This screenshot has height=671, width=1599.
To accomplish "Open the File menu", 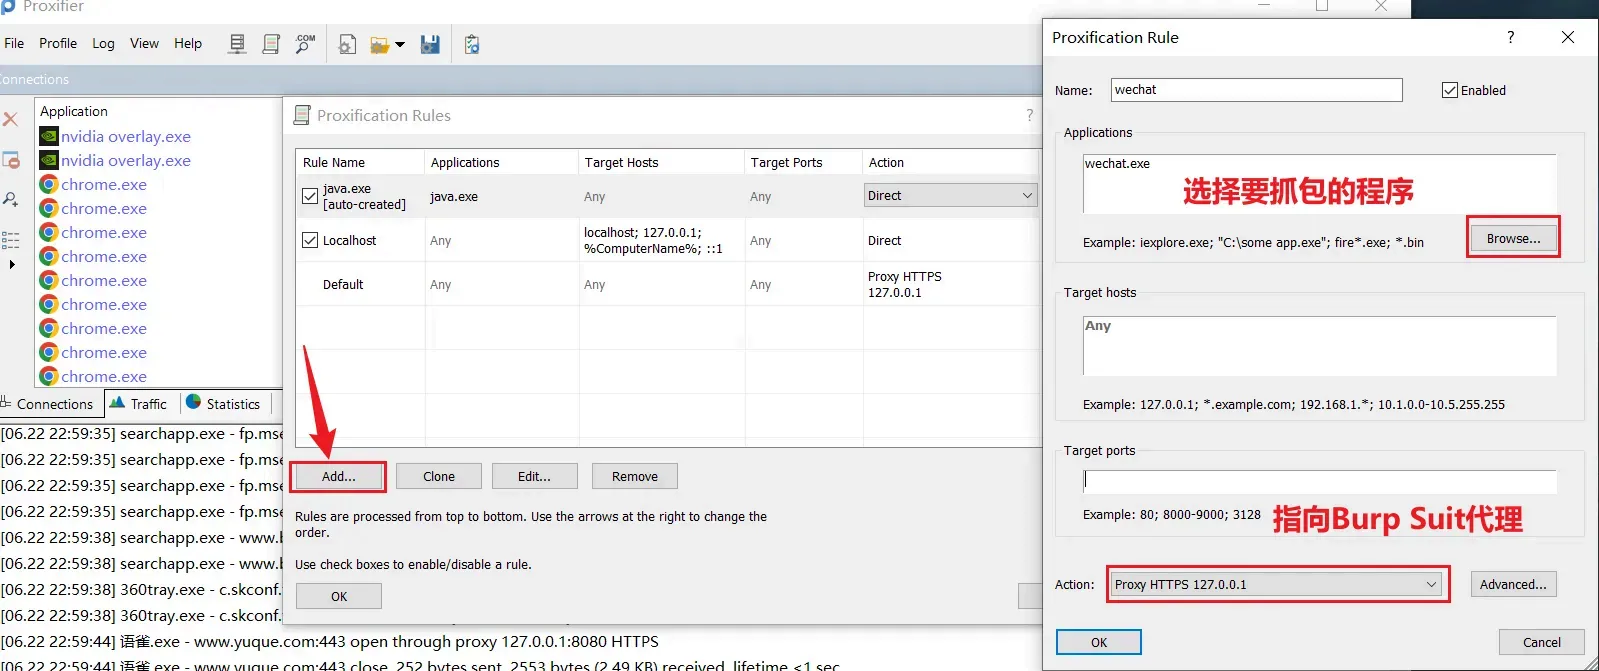I will pyautogui.click(x=14, y=43).
